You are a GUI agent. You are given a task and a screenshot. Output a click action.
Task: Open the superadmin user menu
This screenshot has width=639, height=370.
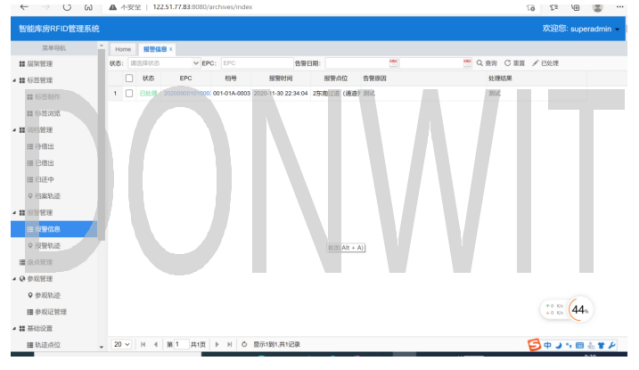581,29
